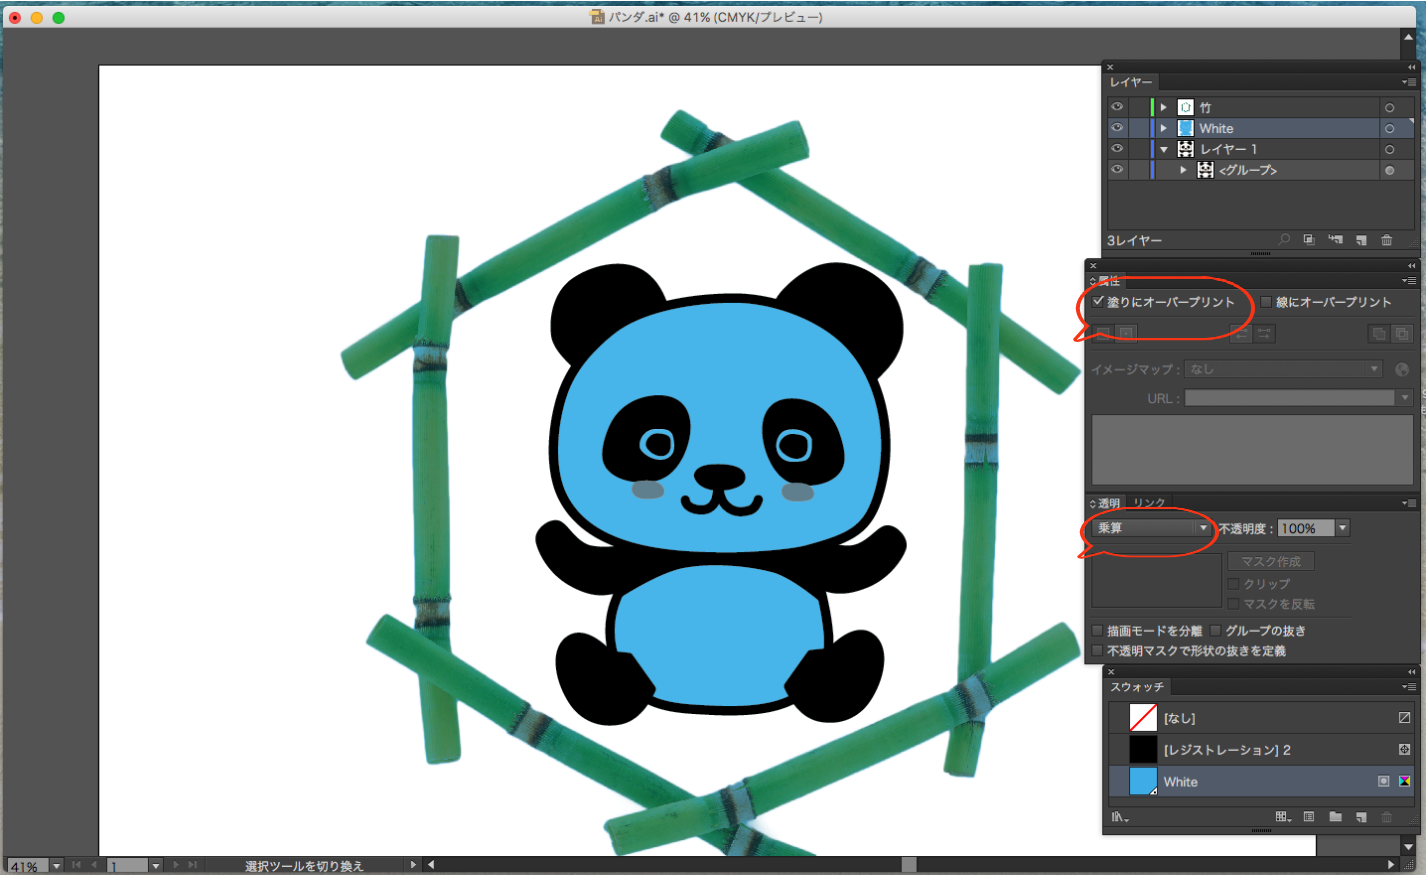Click the new swatch icon
1426x875 pixels.
click(1361, 817)
